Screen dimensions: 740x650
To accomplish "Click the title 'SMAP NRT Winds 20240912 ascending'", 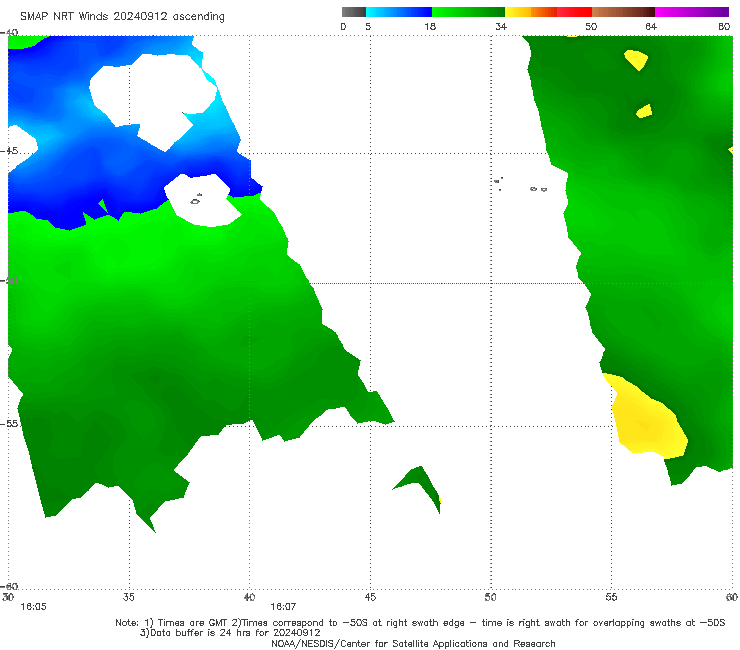I will point(122,16).
